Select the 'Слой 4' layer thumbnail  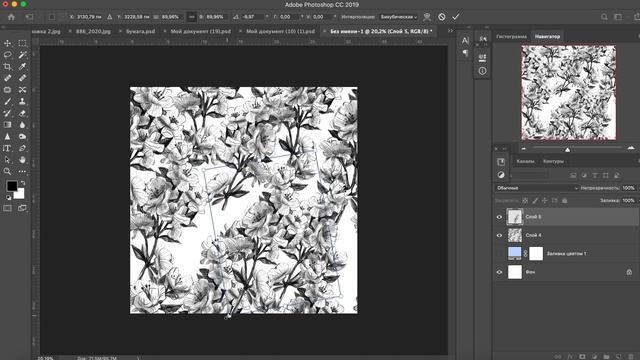coord(515,235)
